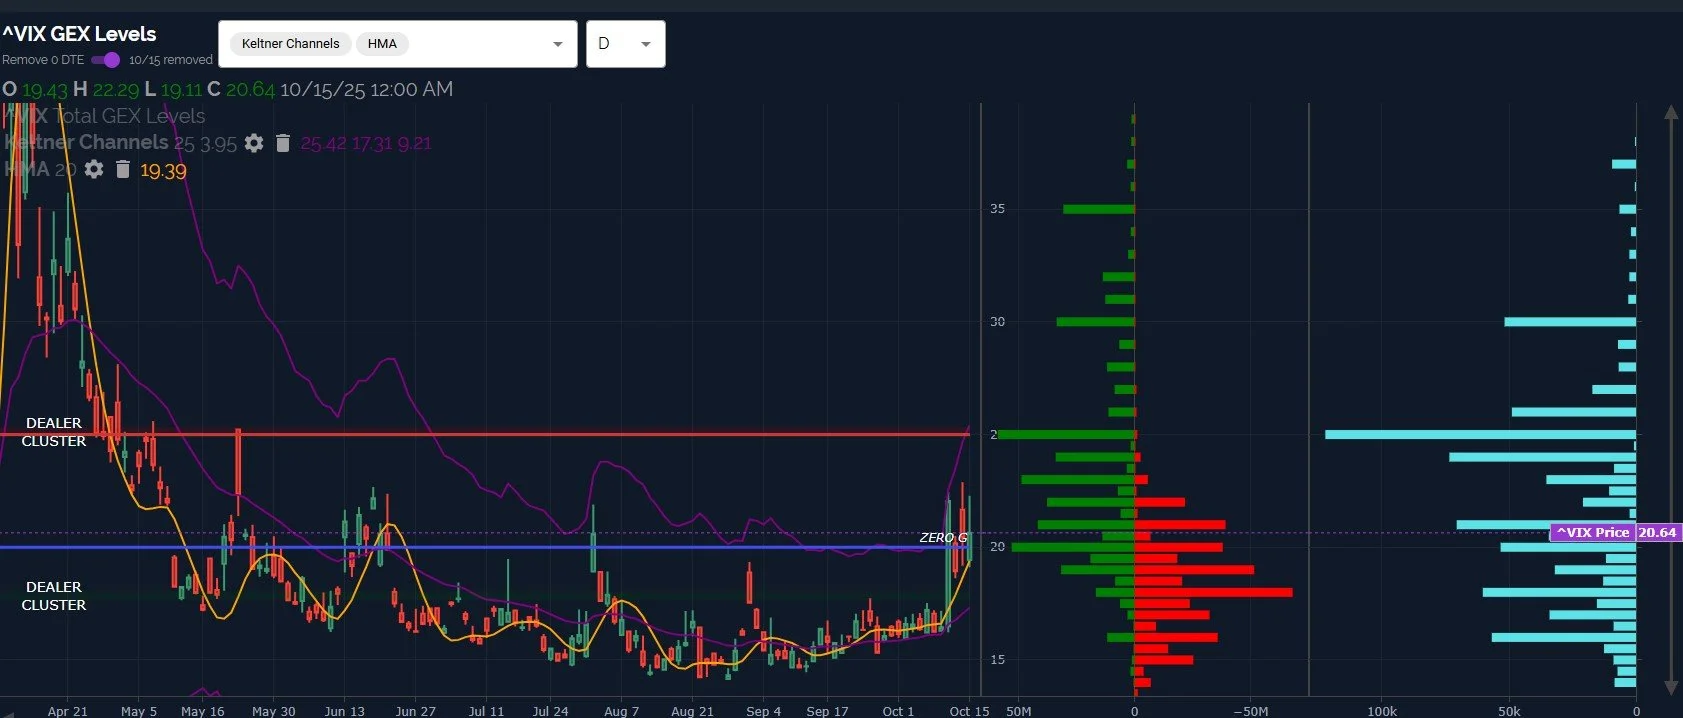Click the blue Zero G line

tap(484, 547)
